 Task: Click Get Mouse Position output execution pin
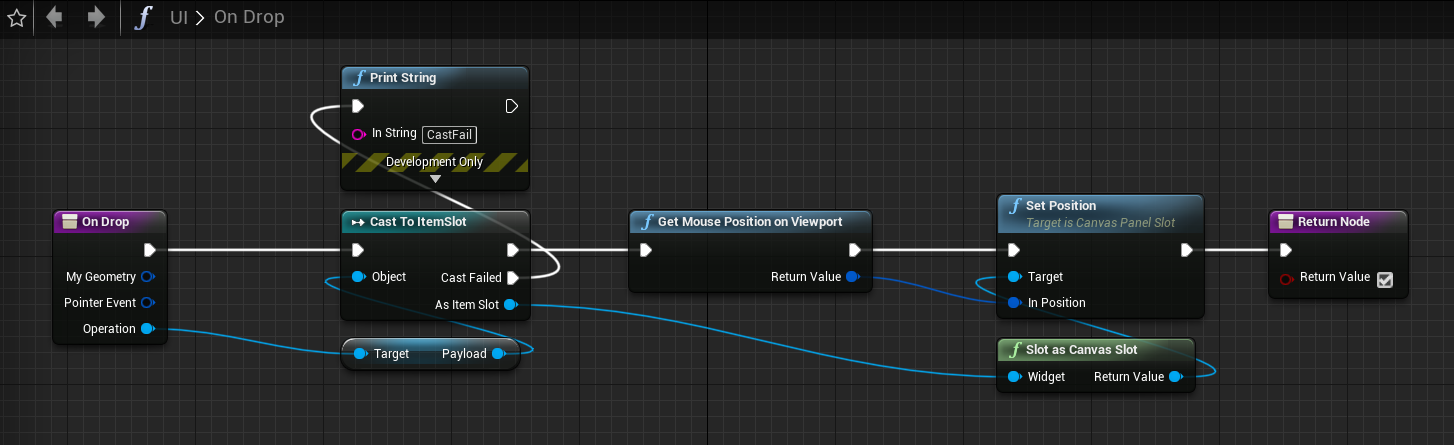pos(855,250)
